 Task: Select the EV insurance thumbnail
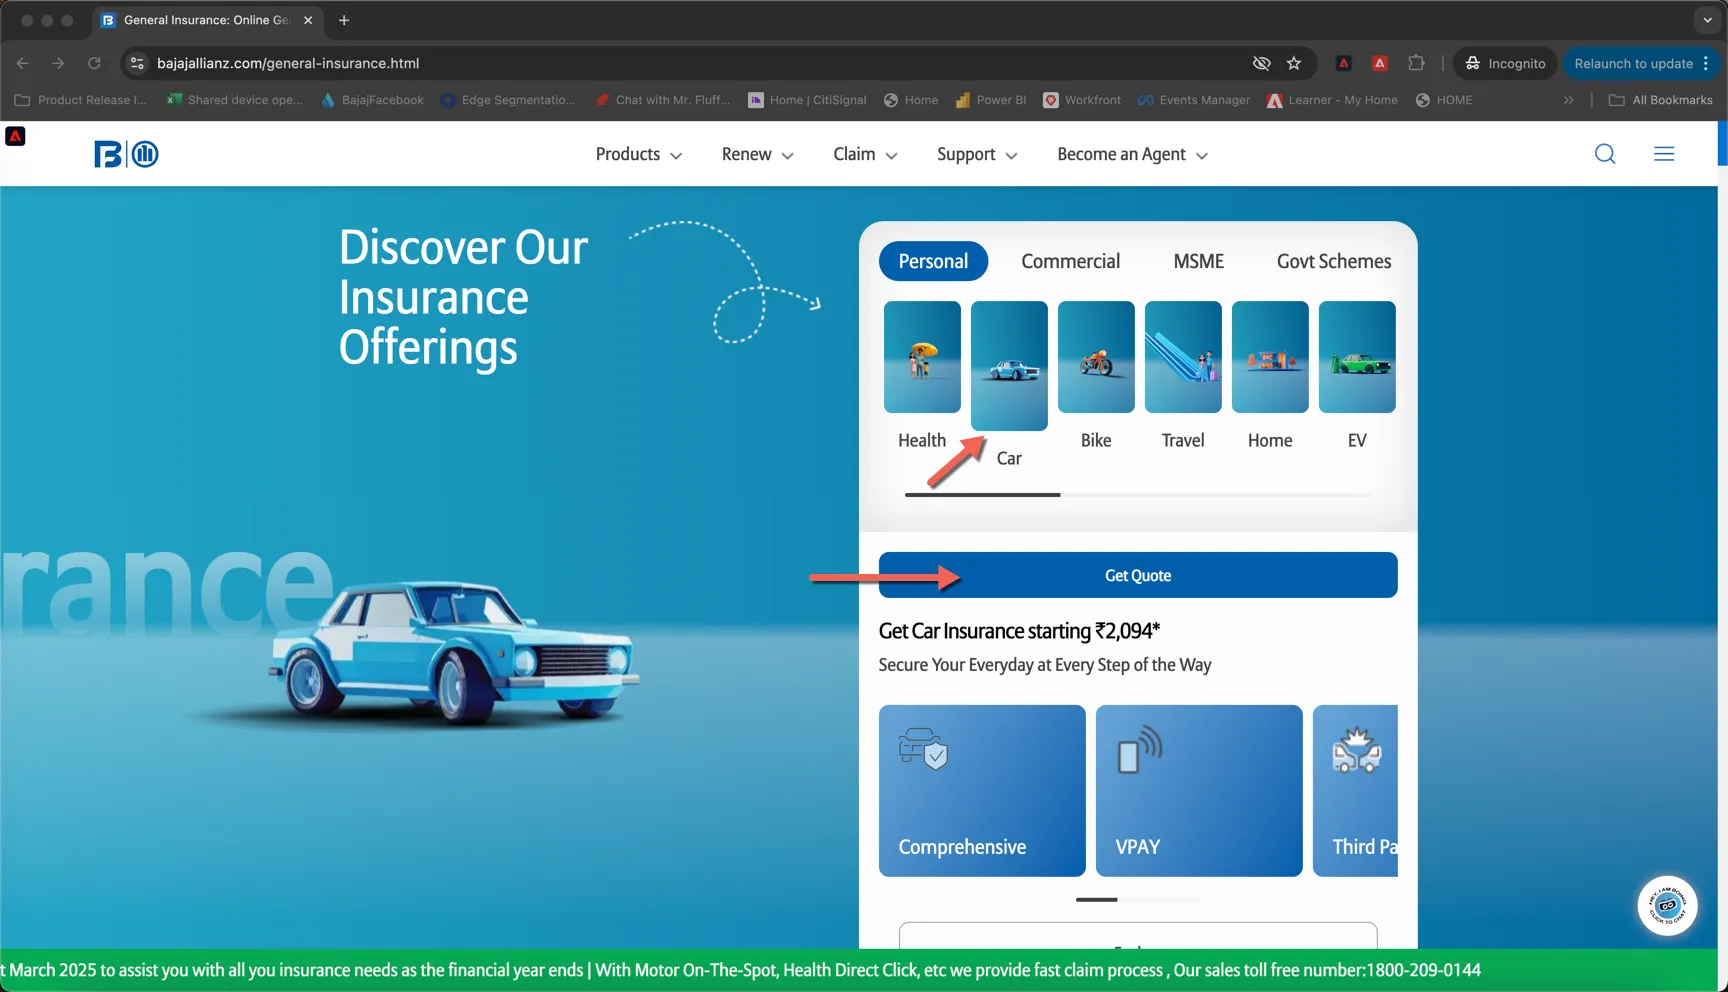[1357, 357]
